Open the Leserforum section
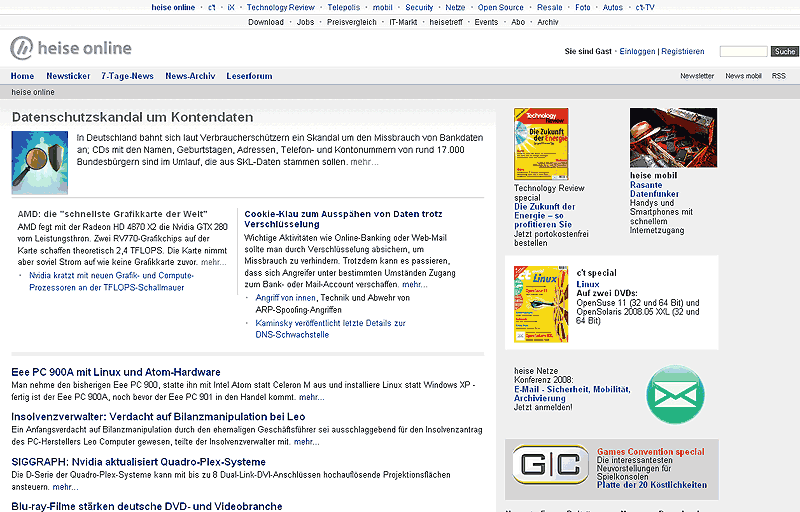Image resolution: width=800 pixels, height=512 pixels. (249, 76)
